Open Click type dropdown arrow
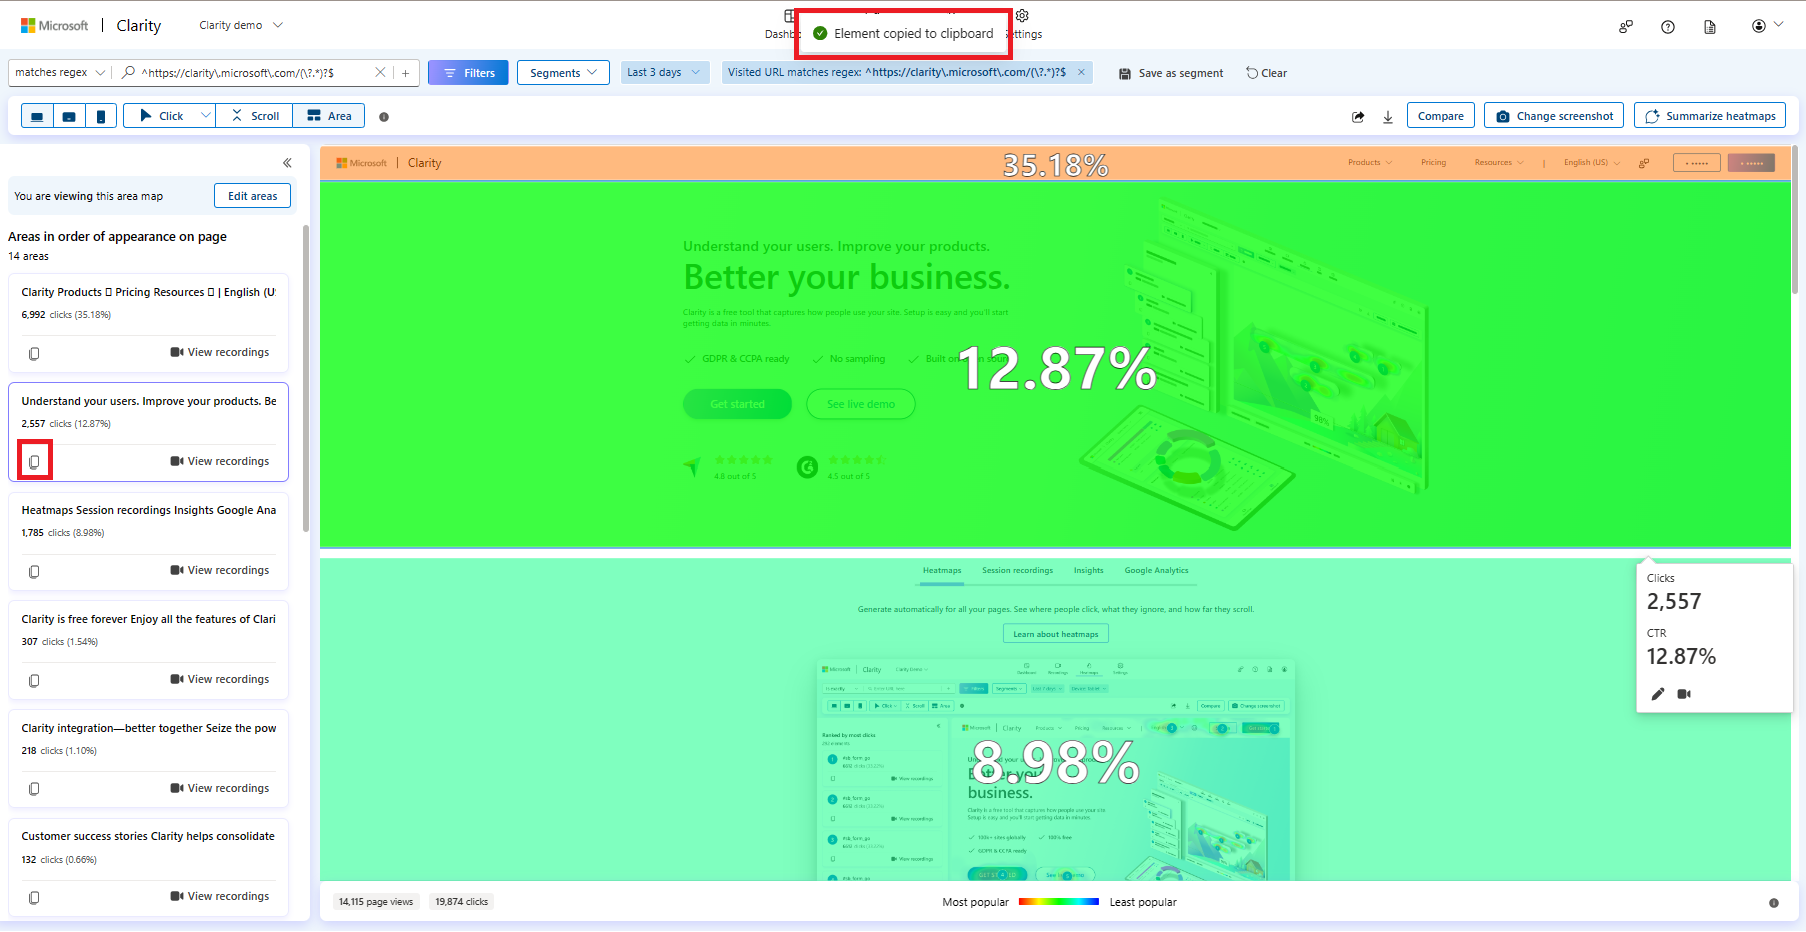 click(206, 116)
